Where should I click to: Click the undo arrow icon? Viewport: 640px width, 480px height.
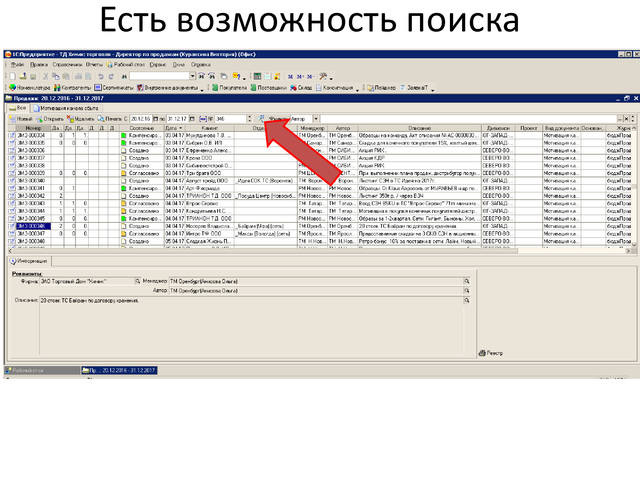[100, 76]
